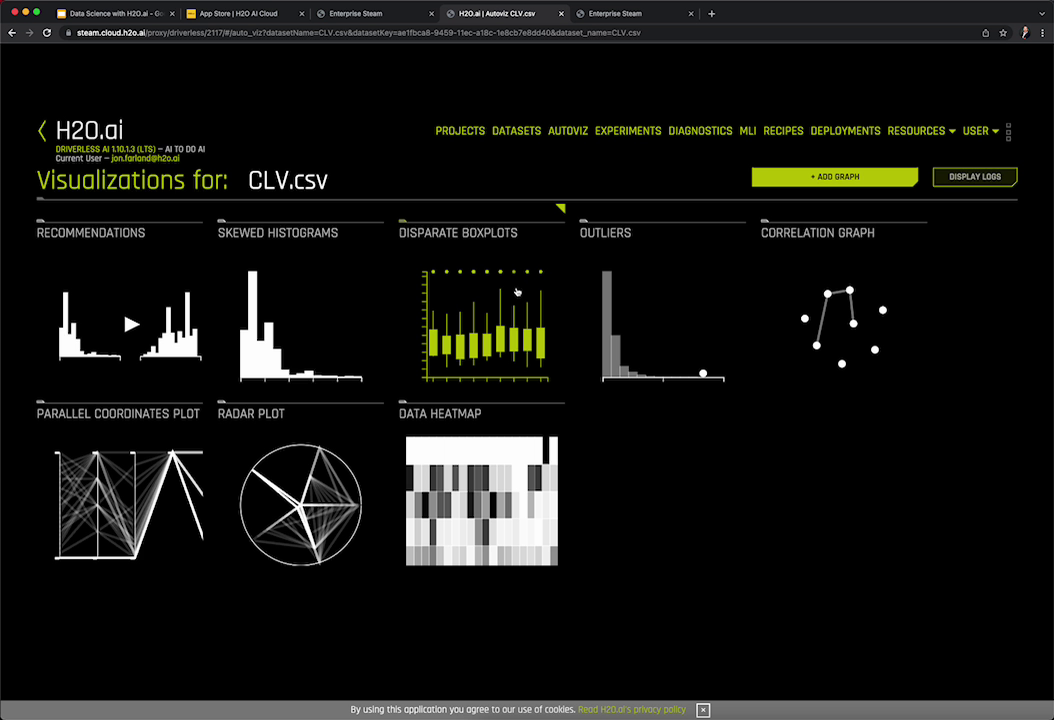The height and width of the screenshot is (720, 1054).
Task: Select PROJECTS in the navigation menu
Action: (460, 130)
